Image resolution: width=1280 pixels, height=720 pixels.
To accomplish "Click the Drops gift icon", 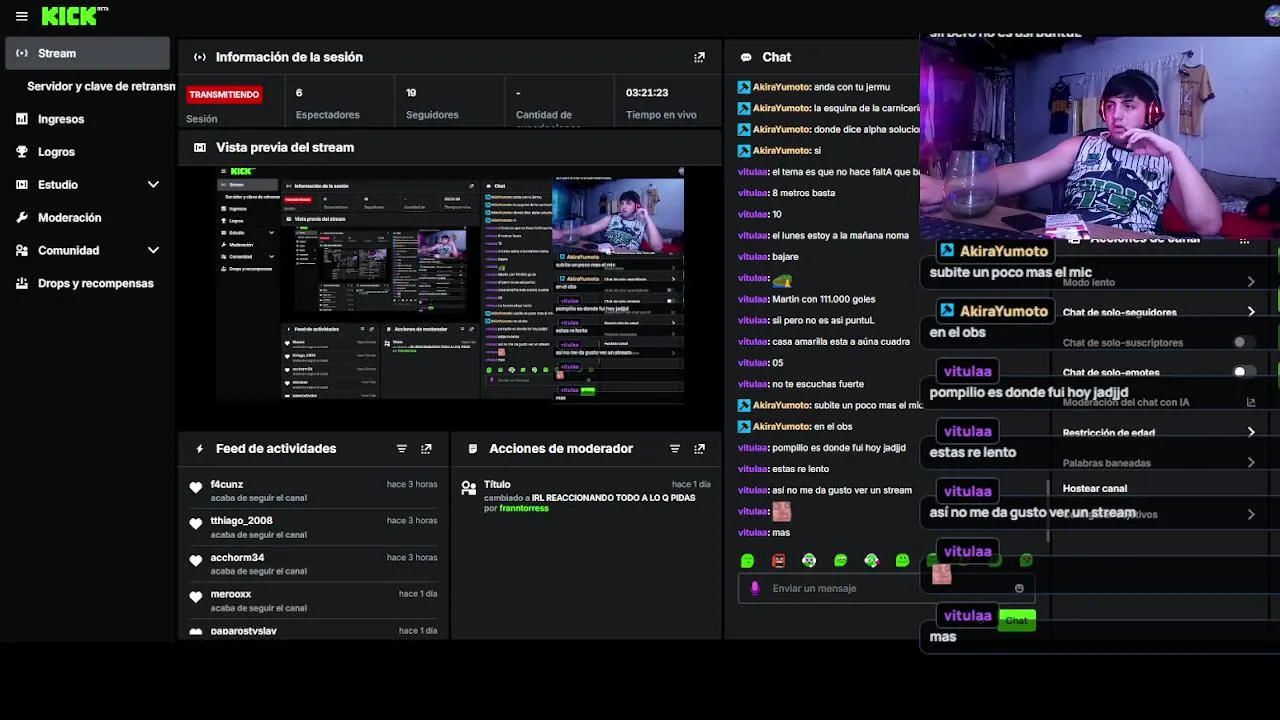I will coord(22,283).
